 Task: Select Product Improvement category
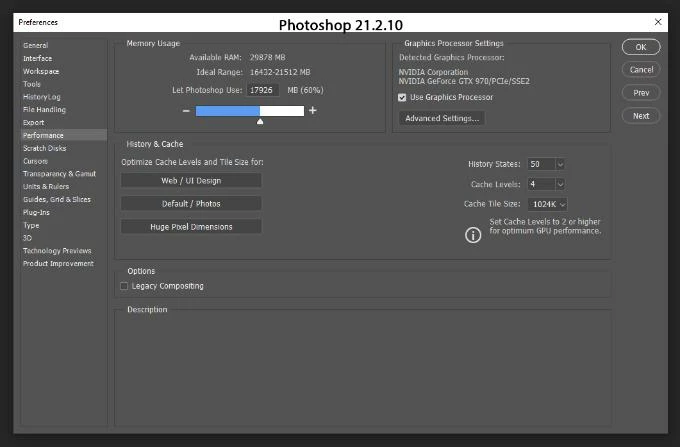[x=58, y=264]
